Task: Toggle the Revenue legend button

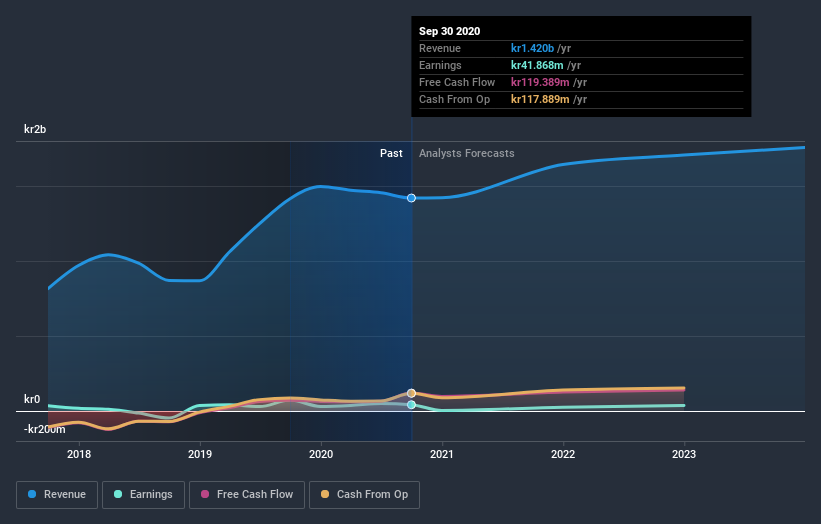Action: point(57,495)
